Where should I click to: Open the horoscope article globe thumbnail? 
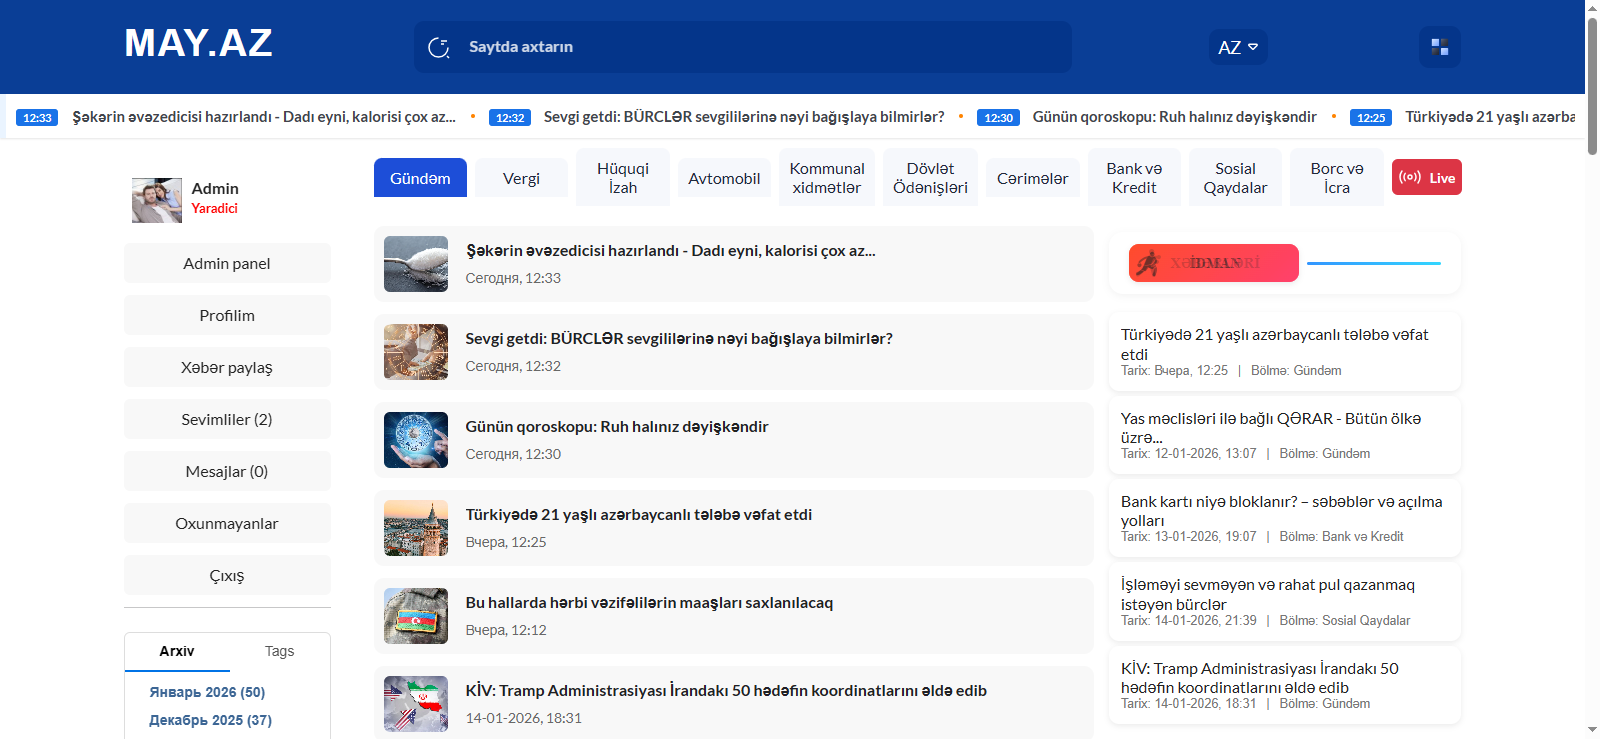coord(416,440)
